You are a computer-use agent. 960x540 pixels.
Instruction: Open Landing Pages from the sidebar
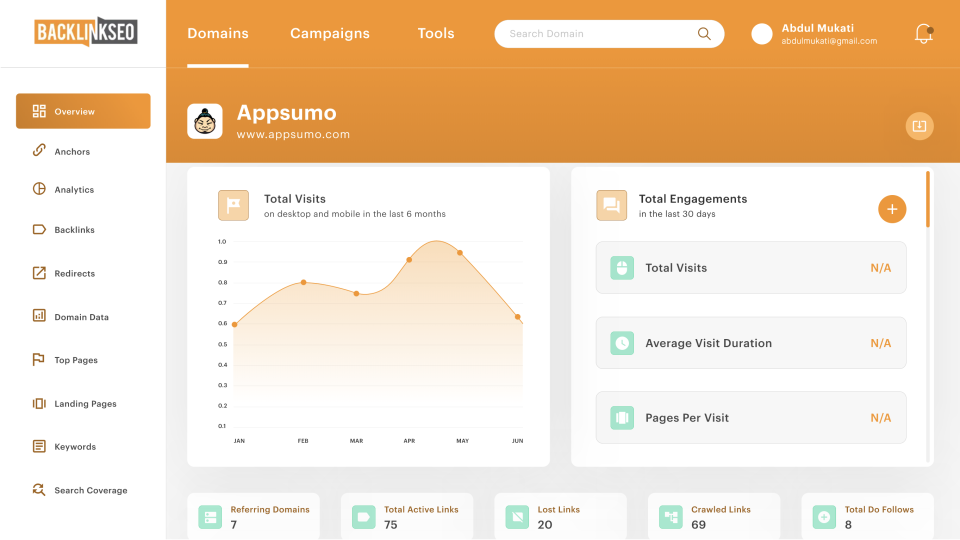(x=85, y=403)
